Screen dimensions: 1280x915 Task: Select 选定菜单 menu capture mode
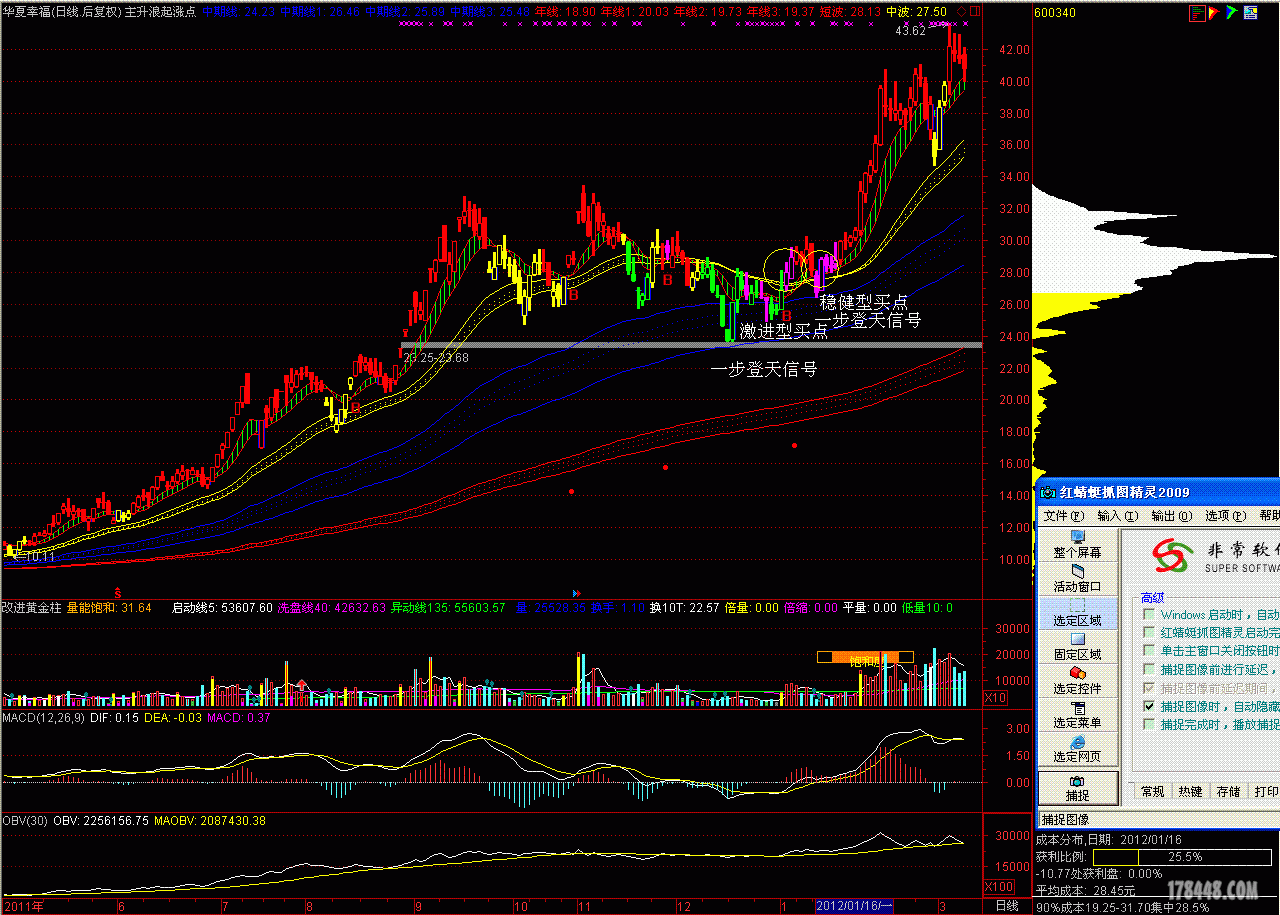click(x=1077, y=715)
